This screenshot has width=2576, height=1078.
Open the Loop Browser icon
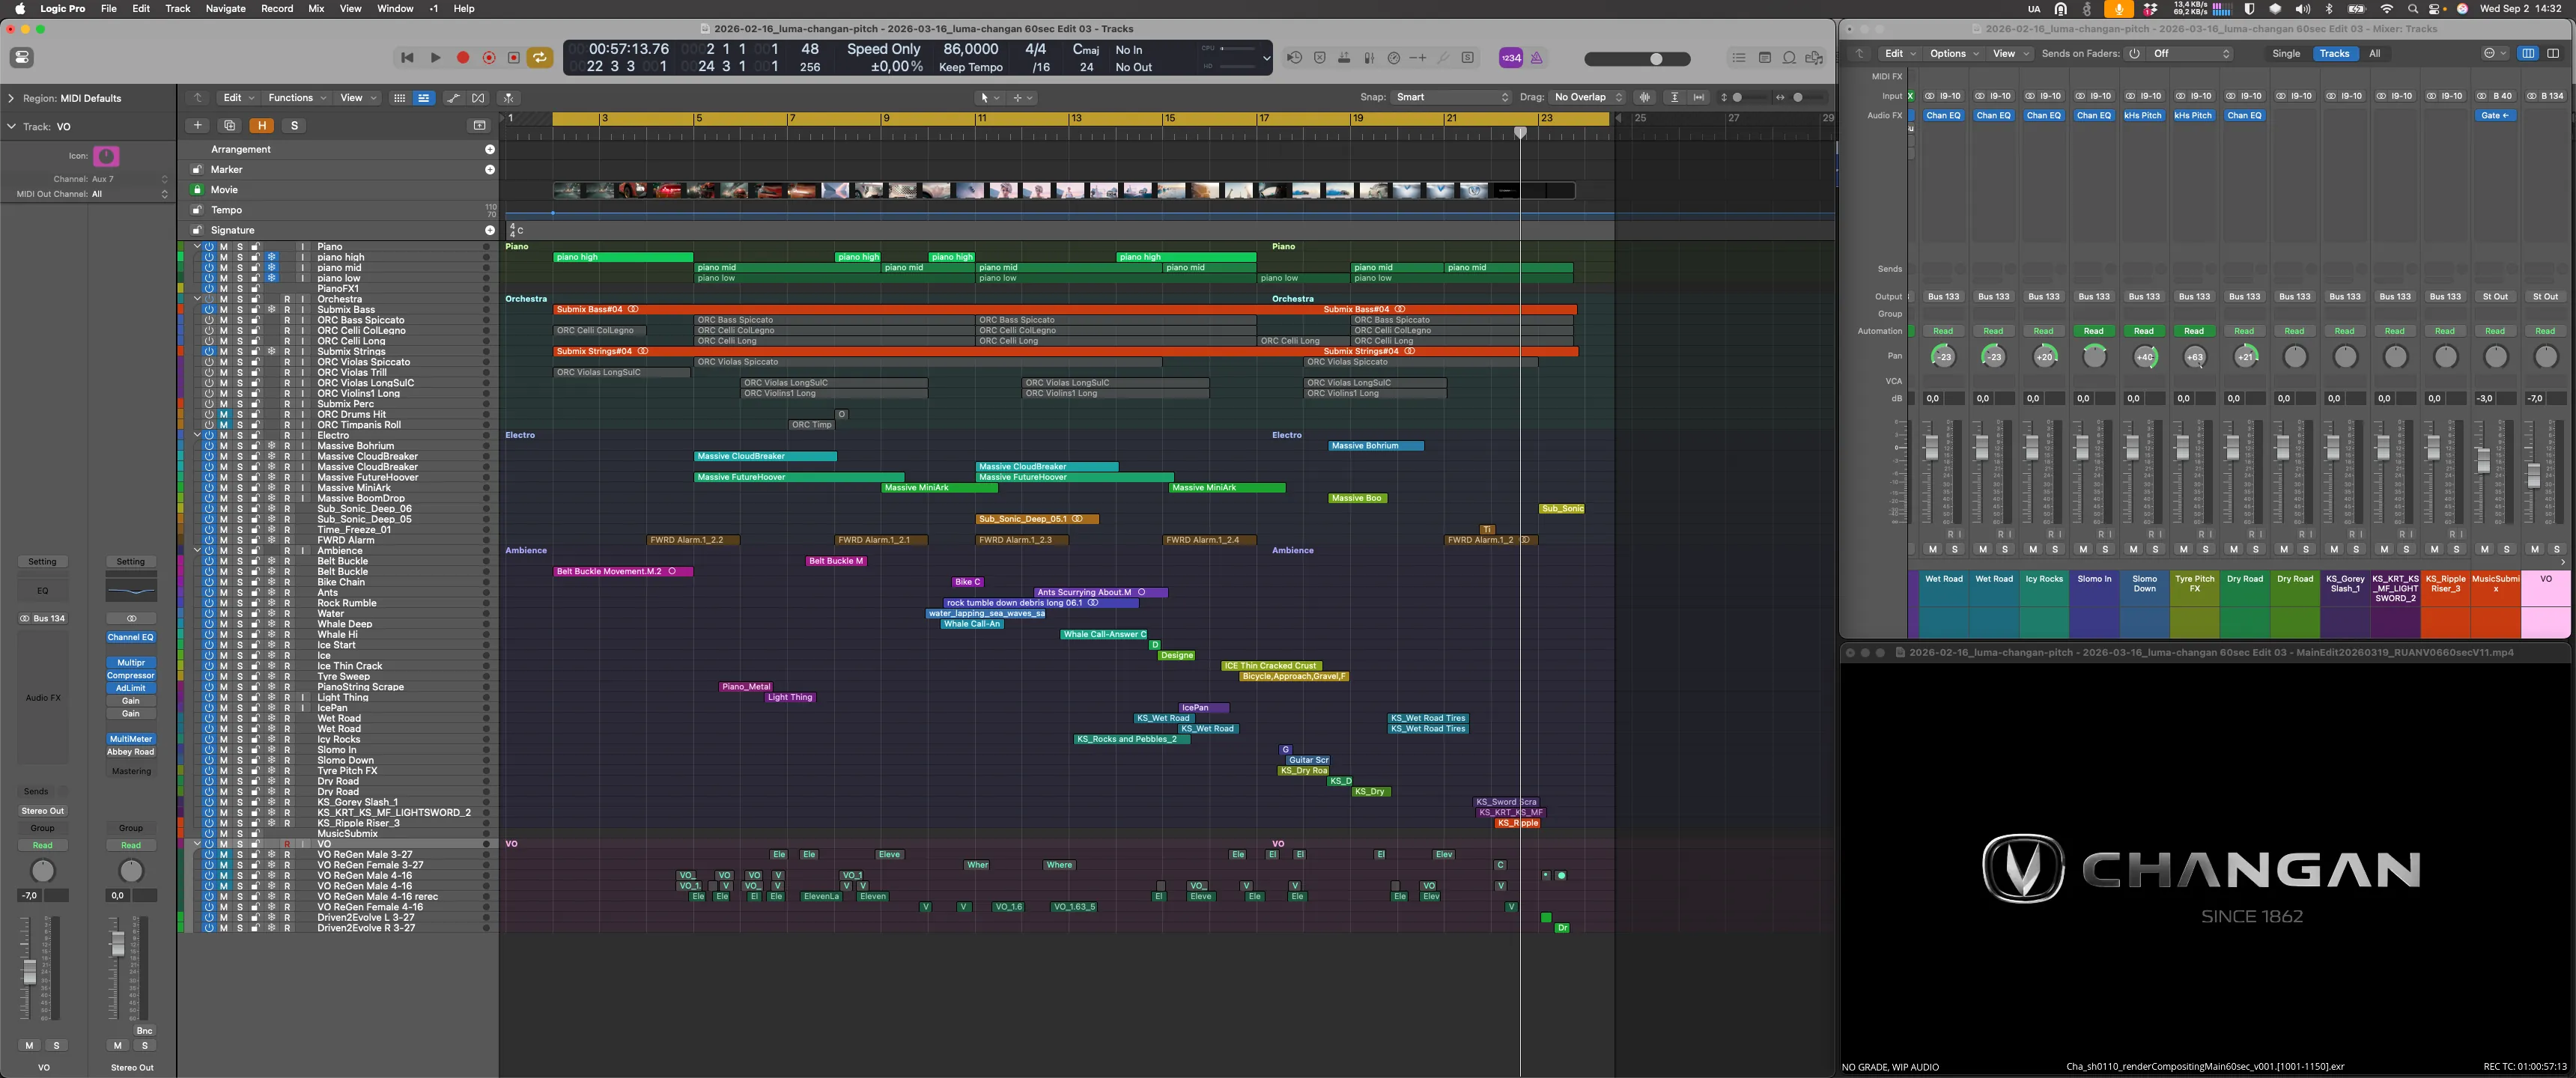1790,58
